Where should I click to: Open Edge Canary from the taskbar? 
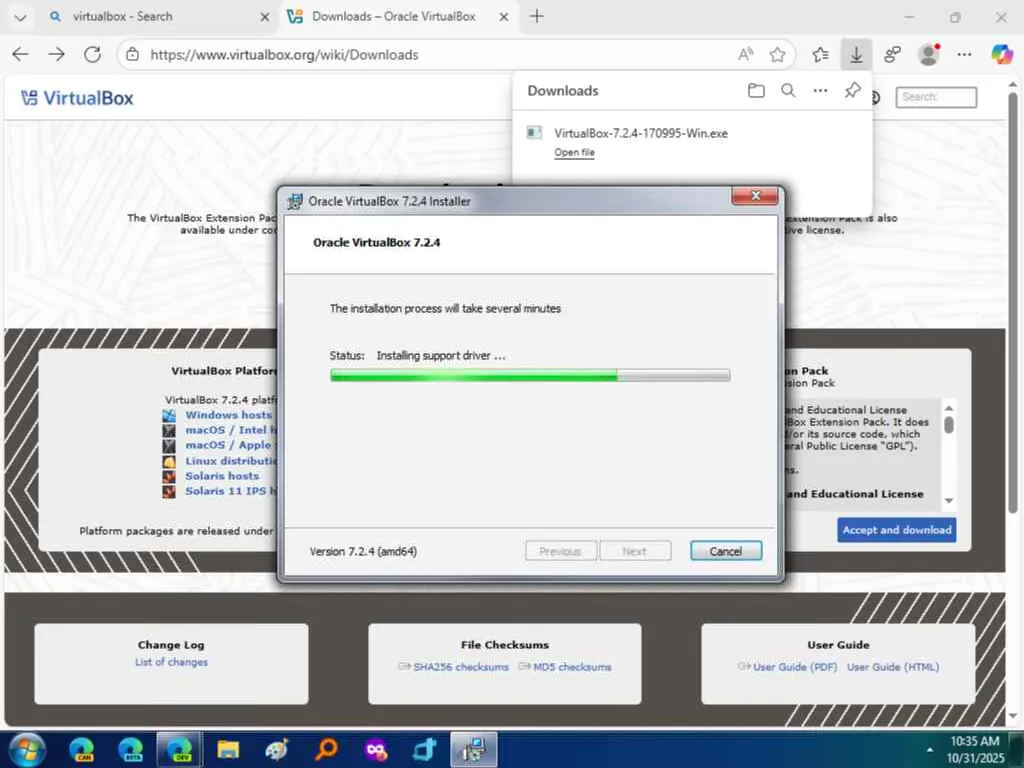82,750
